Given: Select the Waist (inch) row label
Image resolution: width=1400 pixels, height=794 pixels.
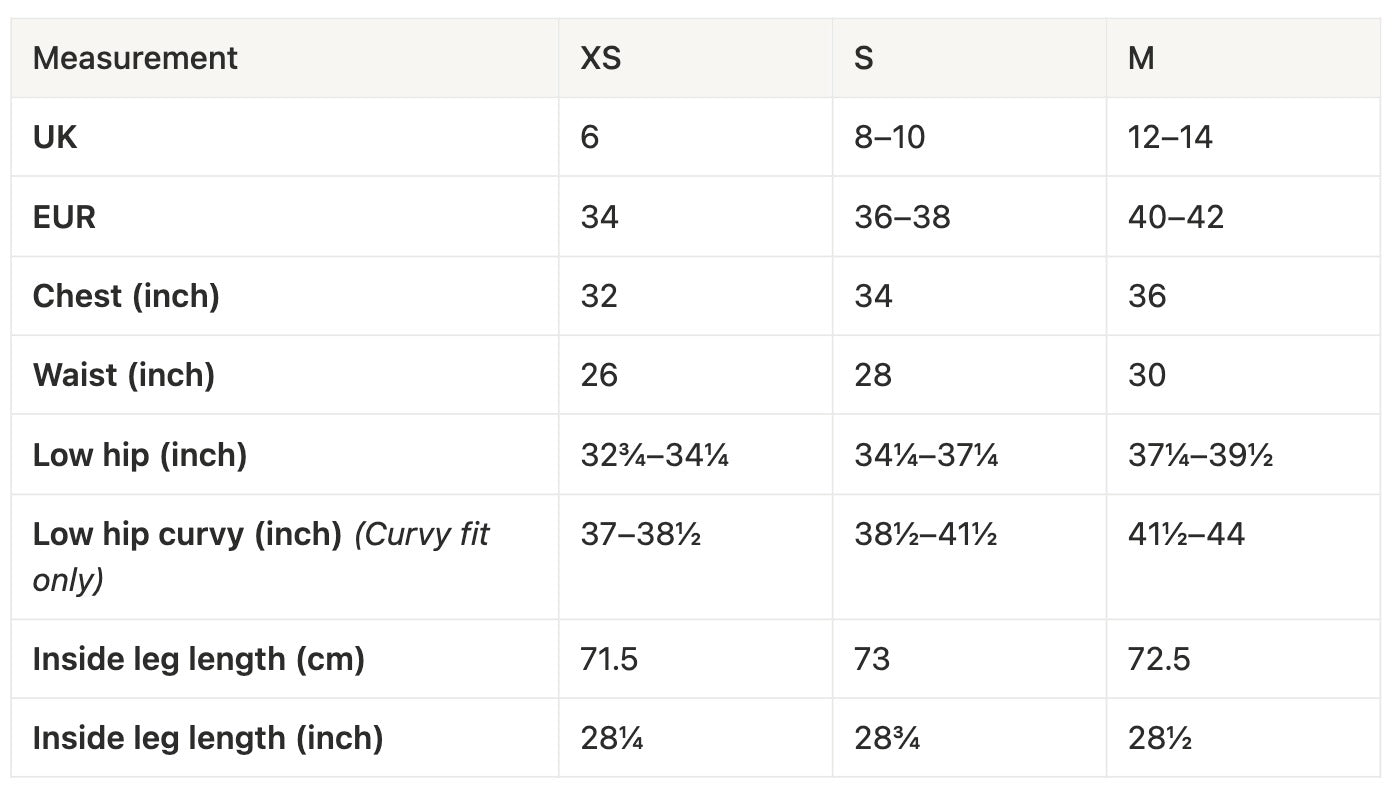Looking at the screenshot, I should coord(124,375).
